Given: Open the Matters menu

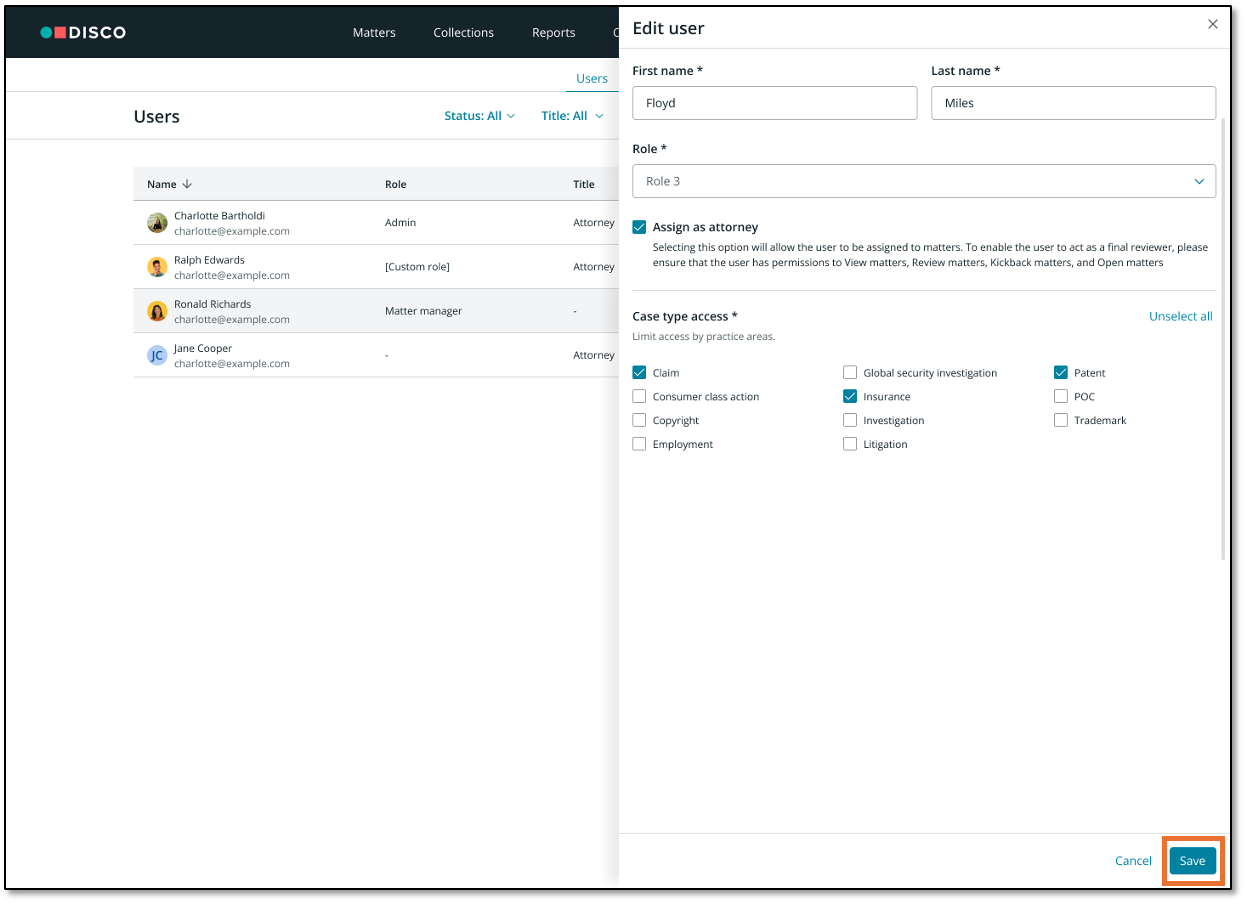Looking at the screenshot, I should tap(374, 33).
